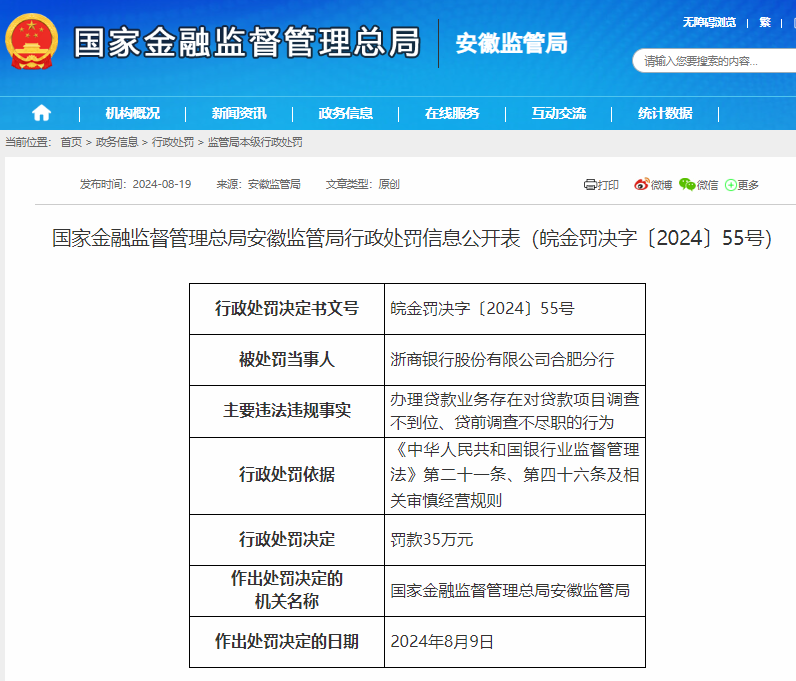Click 监管局本级行政处罚 breadcrumb link
The height and width of the screenshot is (681, 796).
[255, 143]
